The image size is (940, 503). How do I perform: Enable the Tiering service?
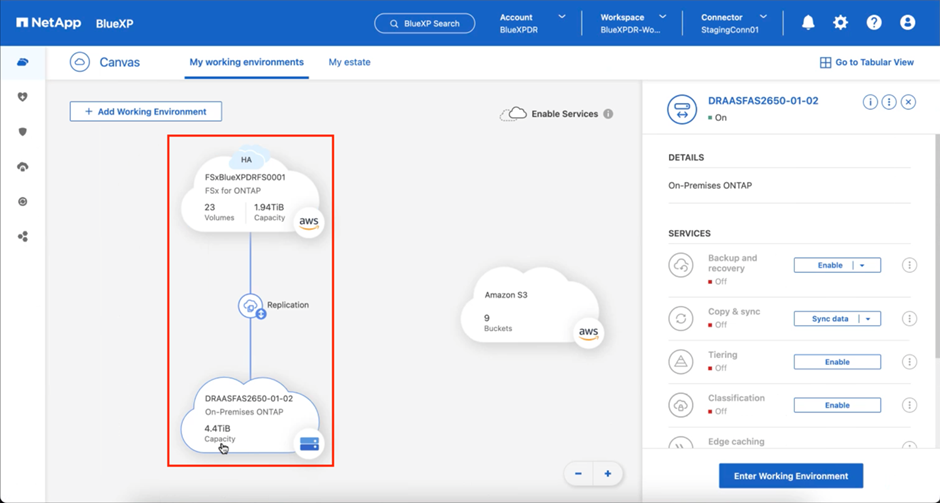tap(837, 362)
